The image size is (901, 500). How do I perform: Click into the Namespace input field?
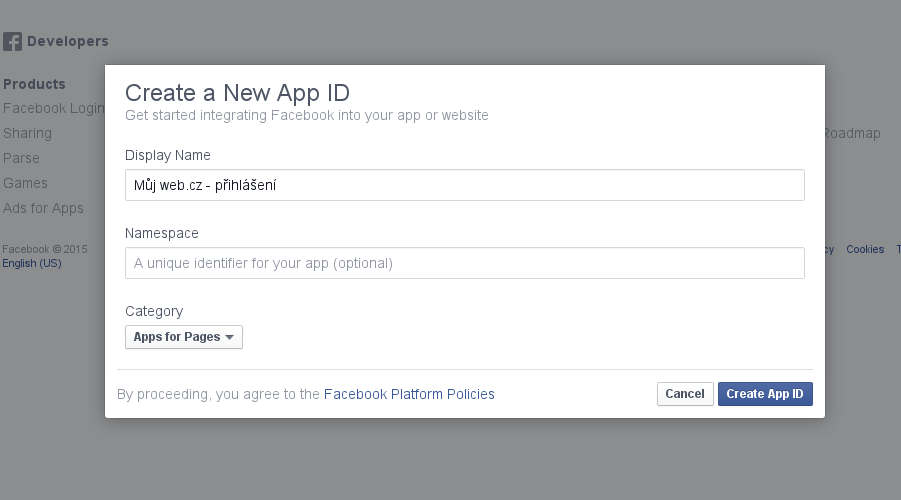pyautogui.click(x=465, y=263)
